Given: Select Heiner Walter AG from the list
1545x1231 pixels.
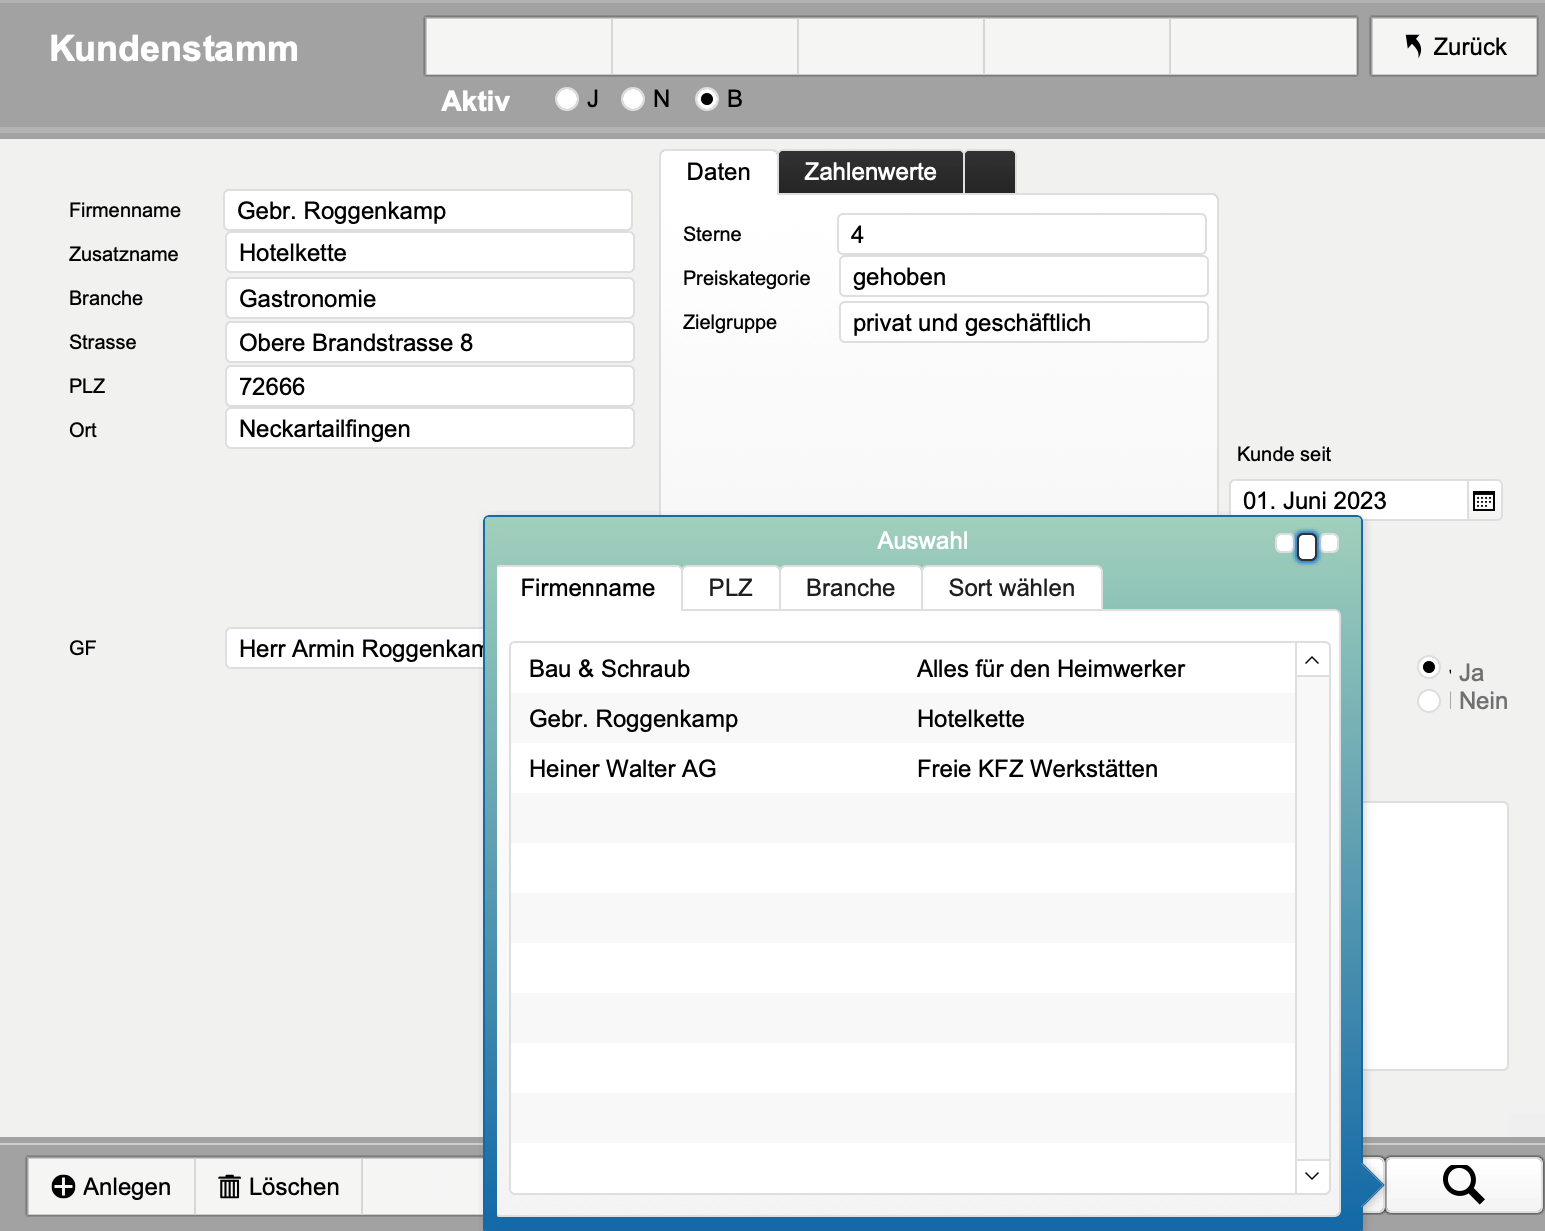Looking at the screenshot, I should coord(622,769).
